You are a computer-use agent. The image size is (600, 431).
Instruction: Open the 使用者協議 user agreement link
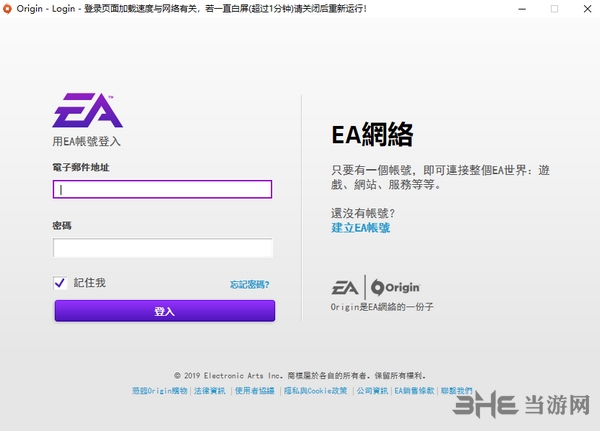click(254, 390)
